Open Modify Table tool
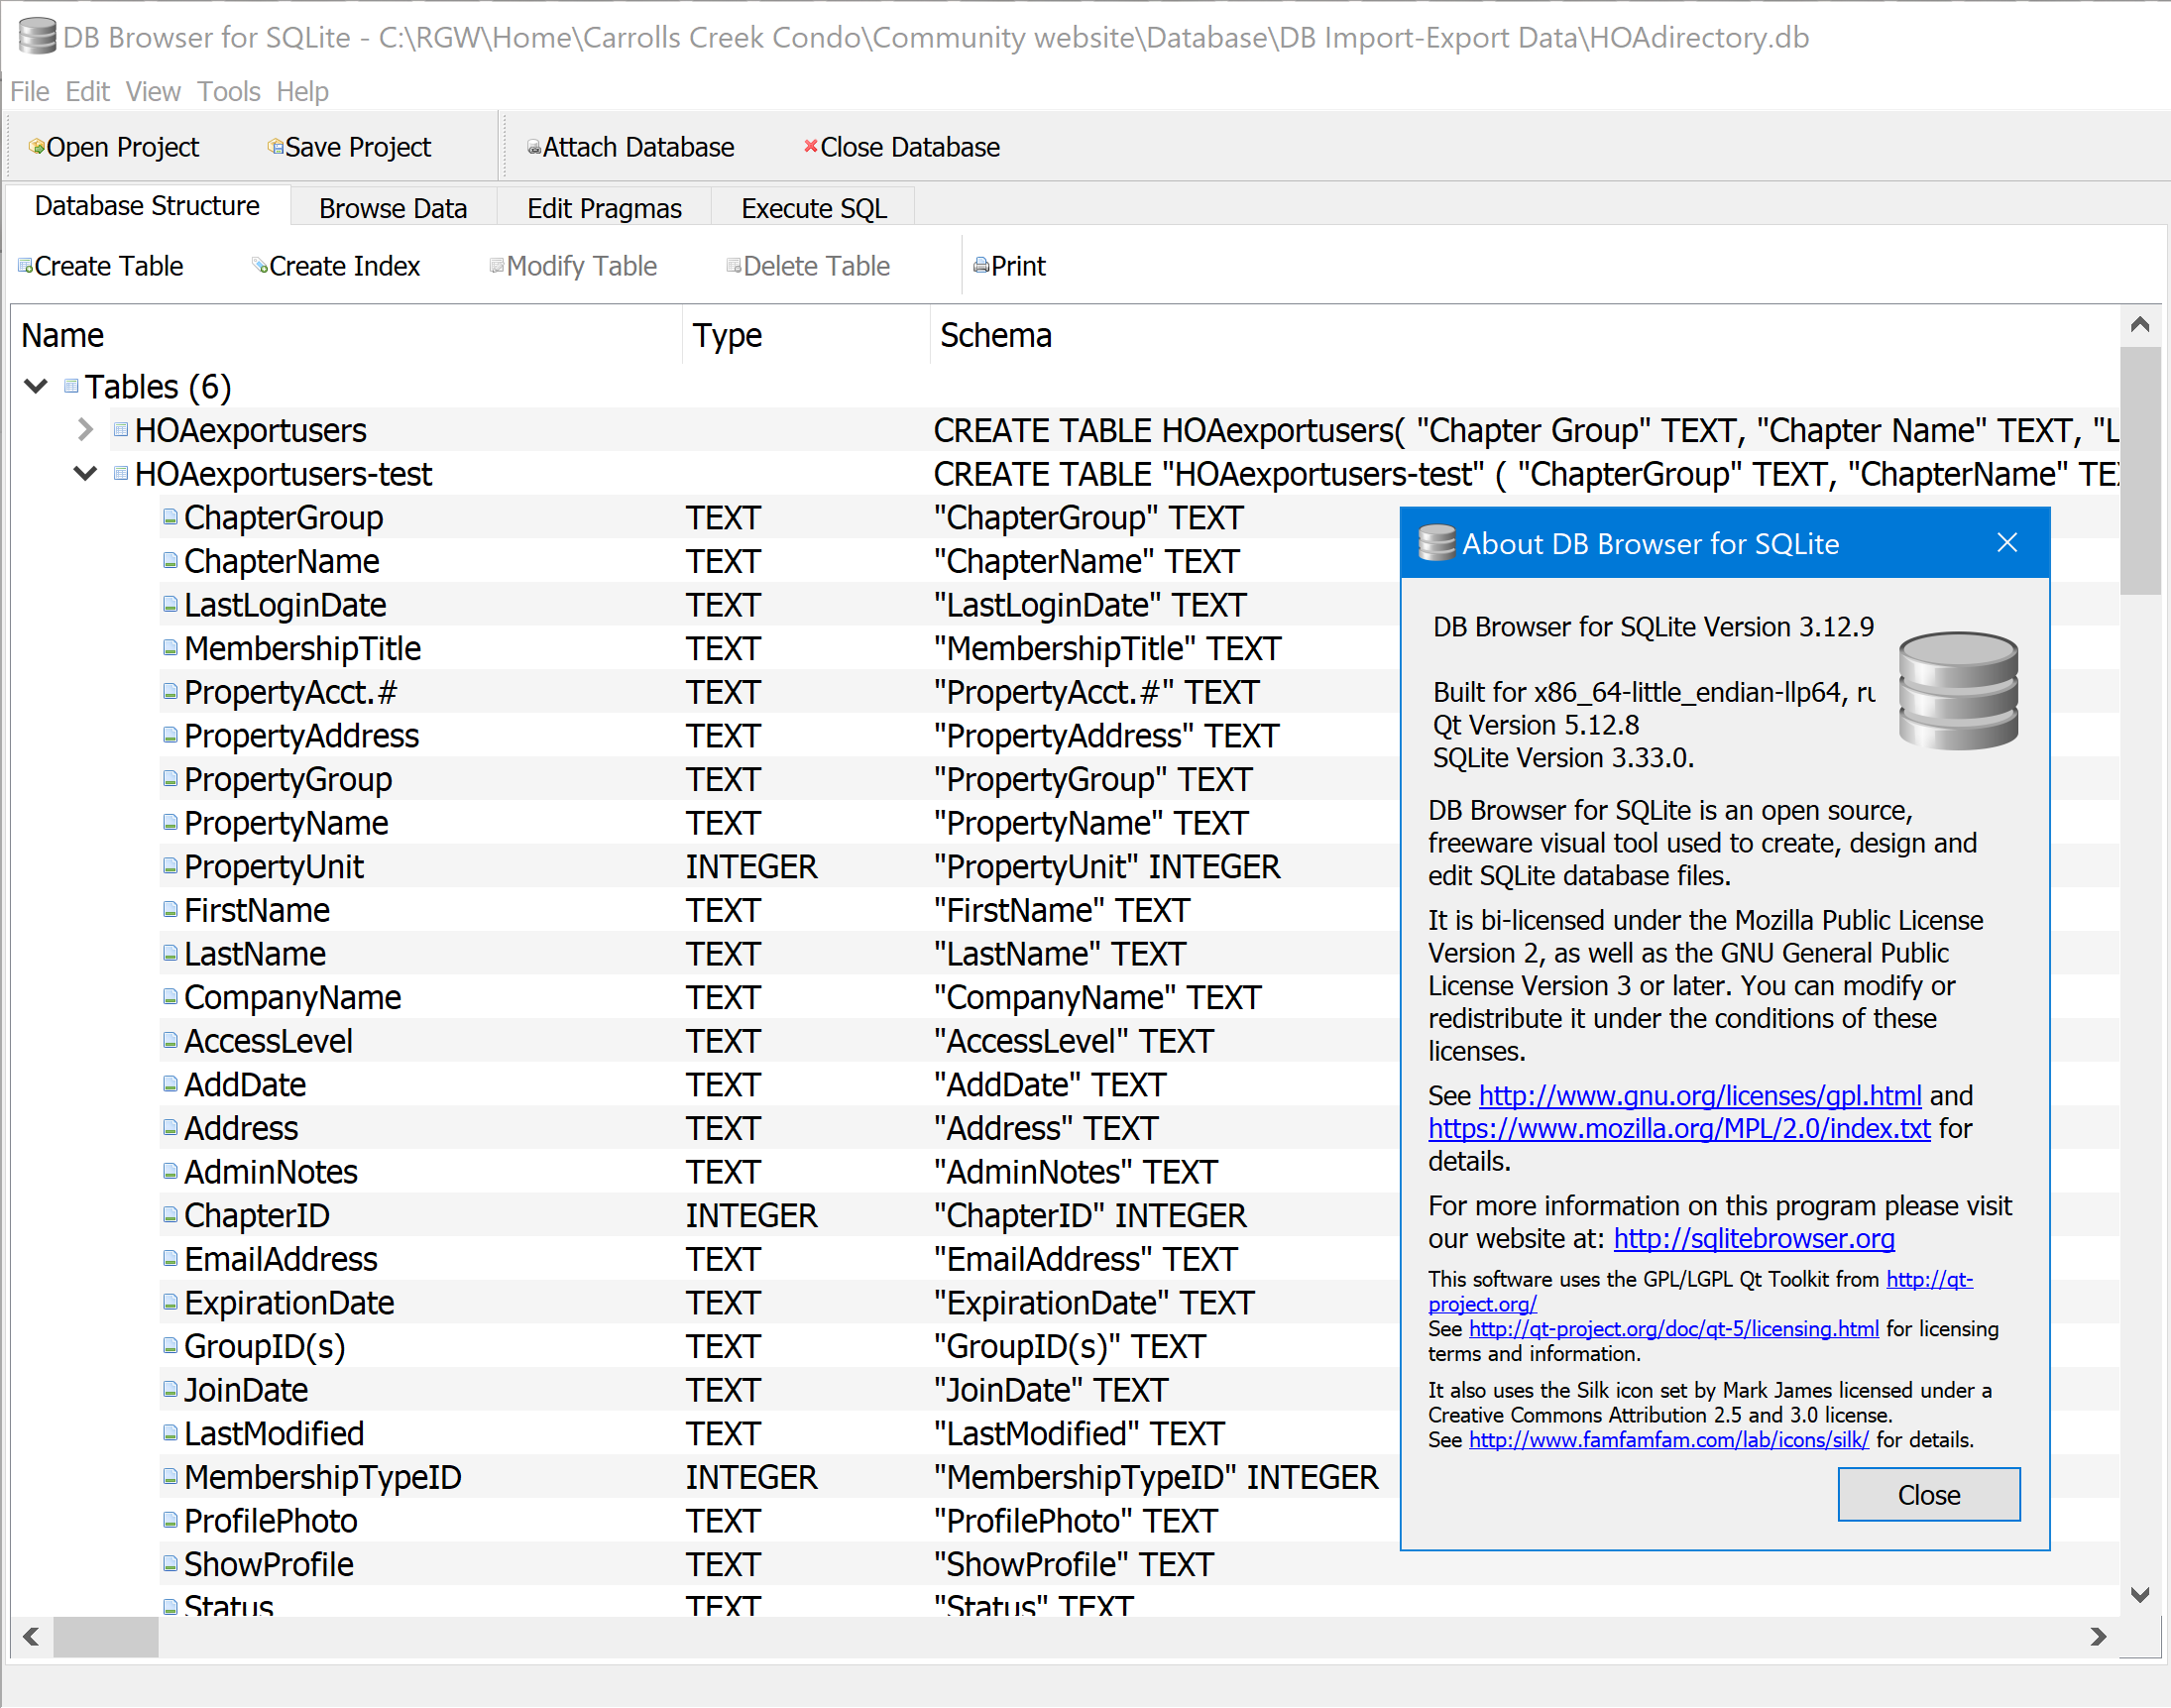 tap(572, 265)
